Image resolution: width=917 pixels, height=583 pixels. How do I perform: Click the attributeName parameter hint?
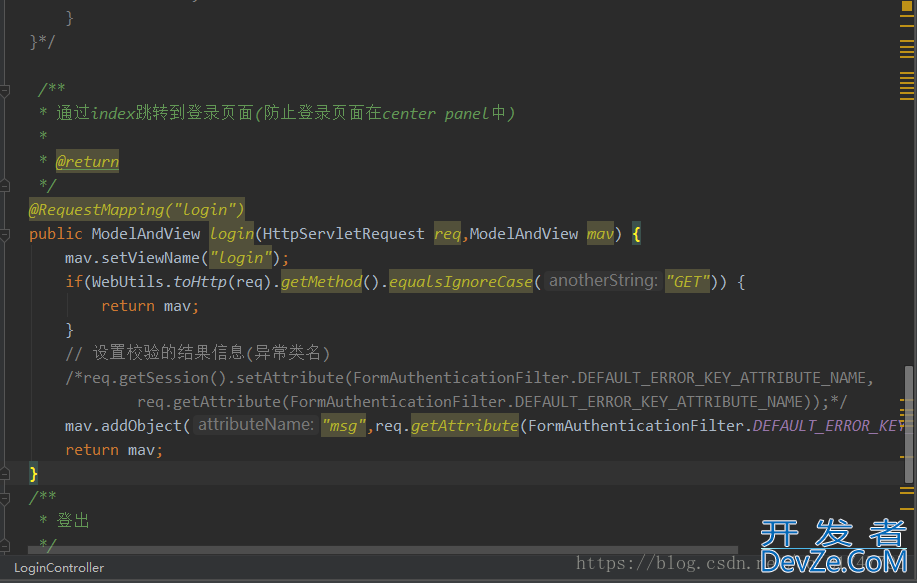tap(256, 425)
